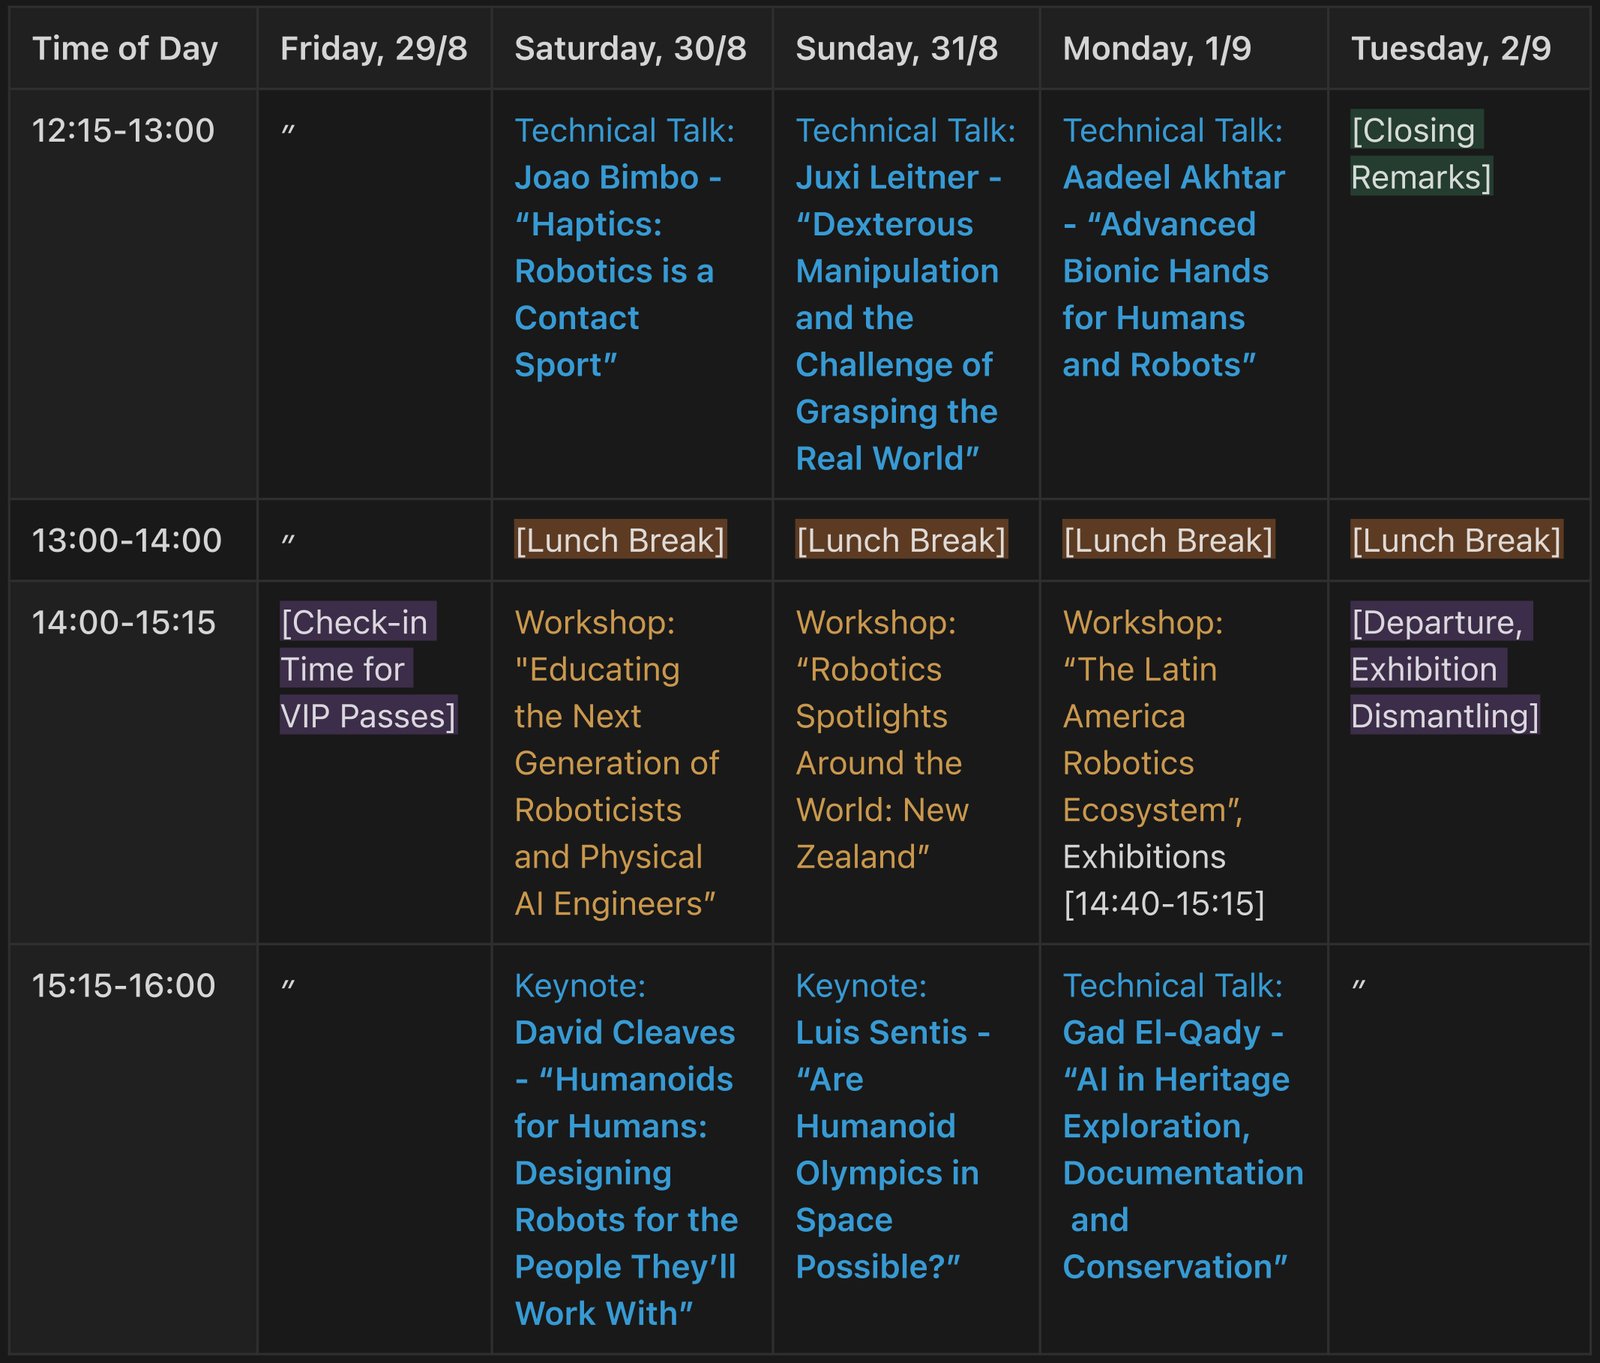Viewport: 1600px width, 1363px height.
Task: Click Monday's Lunch Break entry
Action: coord(1168,540)
